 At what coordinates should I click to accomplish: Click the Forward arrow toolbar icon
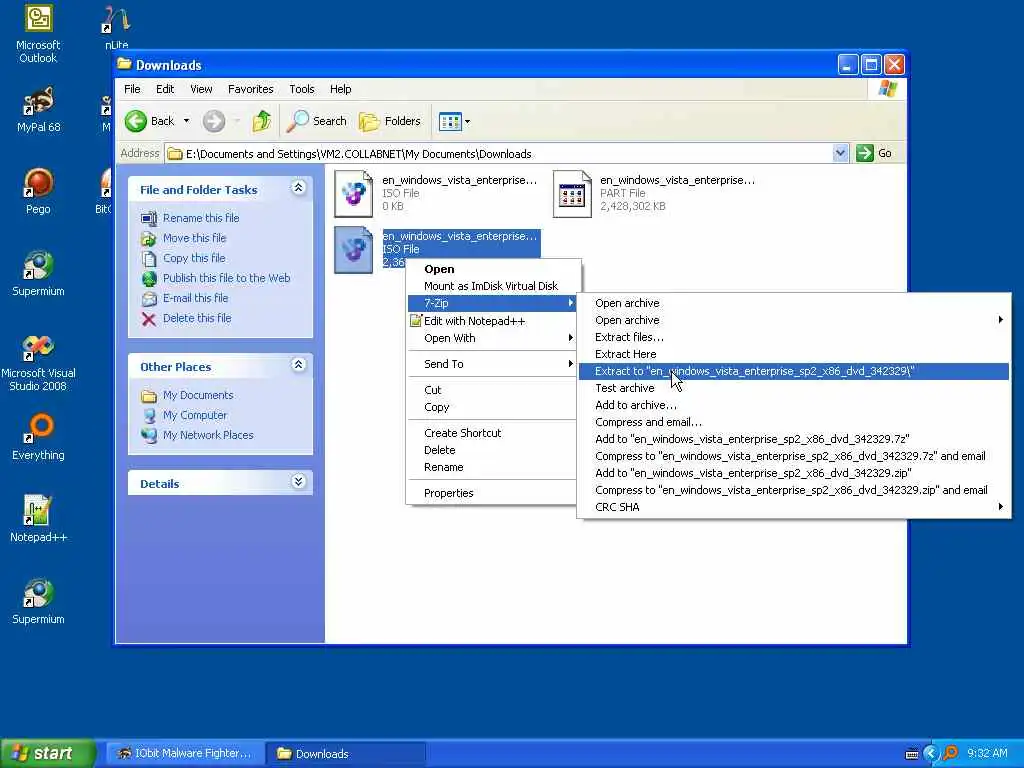pyautogui.click(x=214, y=121)
